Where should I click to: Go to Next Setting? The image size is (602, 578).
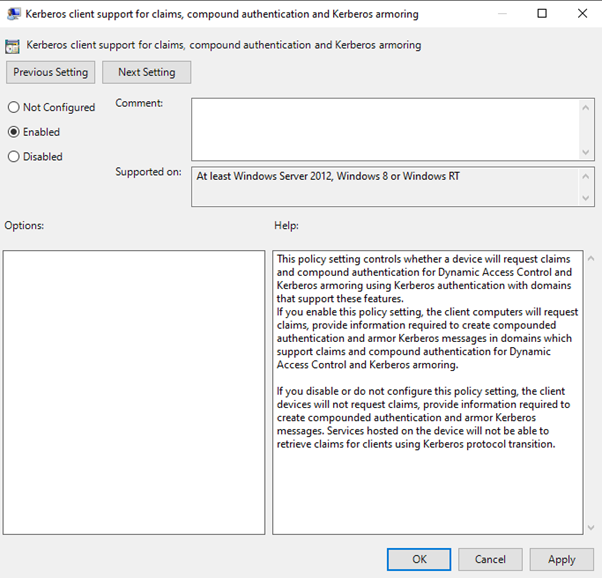point(146,72)
